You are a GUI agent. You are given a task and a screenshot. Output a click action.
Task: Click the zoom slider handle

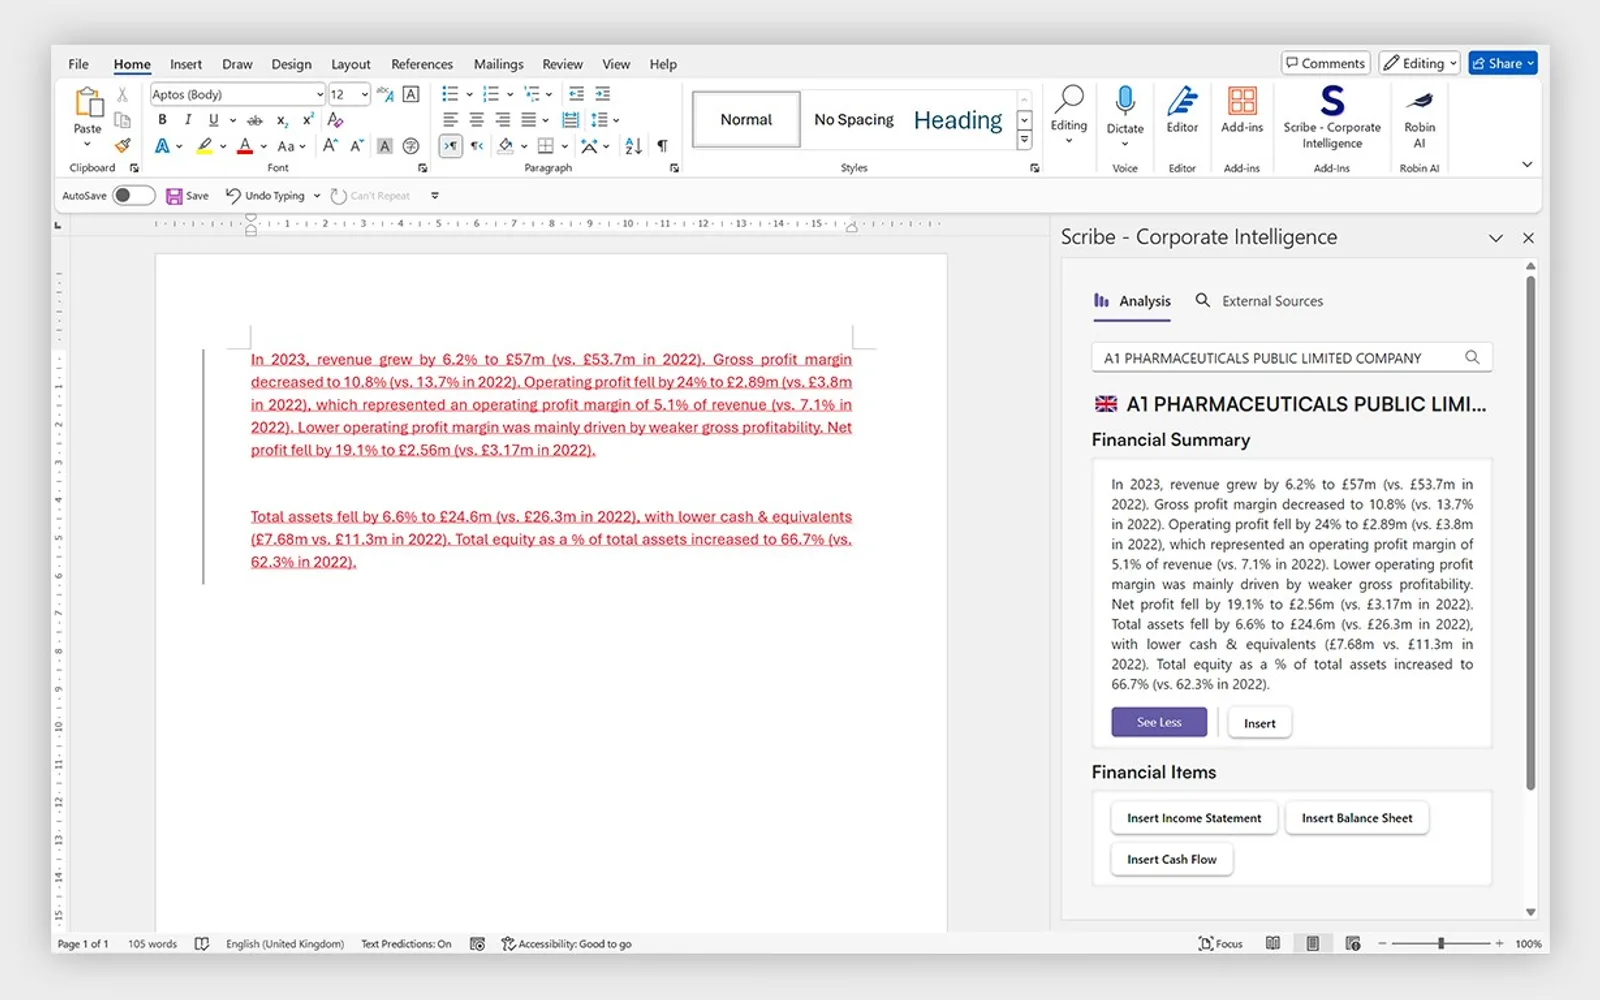click(x=1441, y=943)
